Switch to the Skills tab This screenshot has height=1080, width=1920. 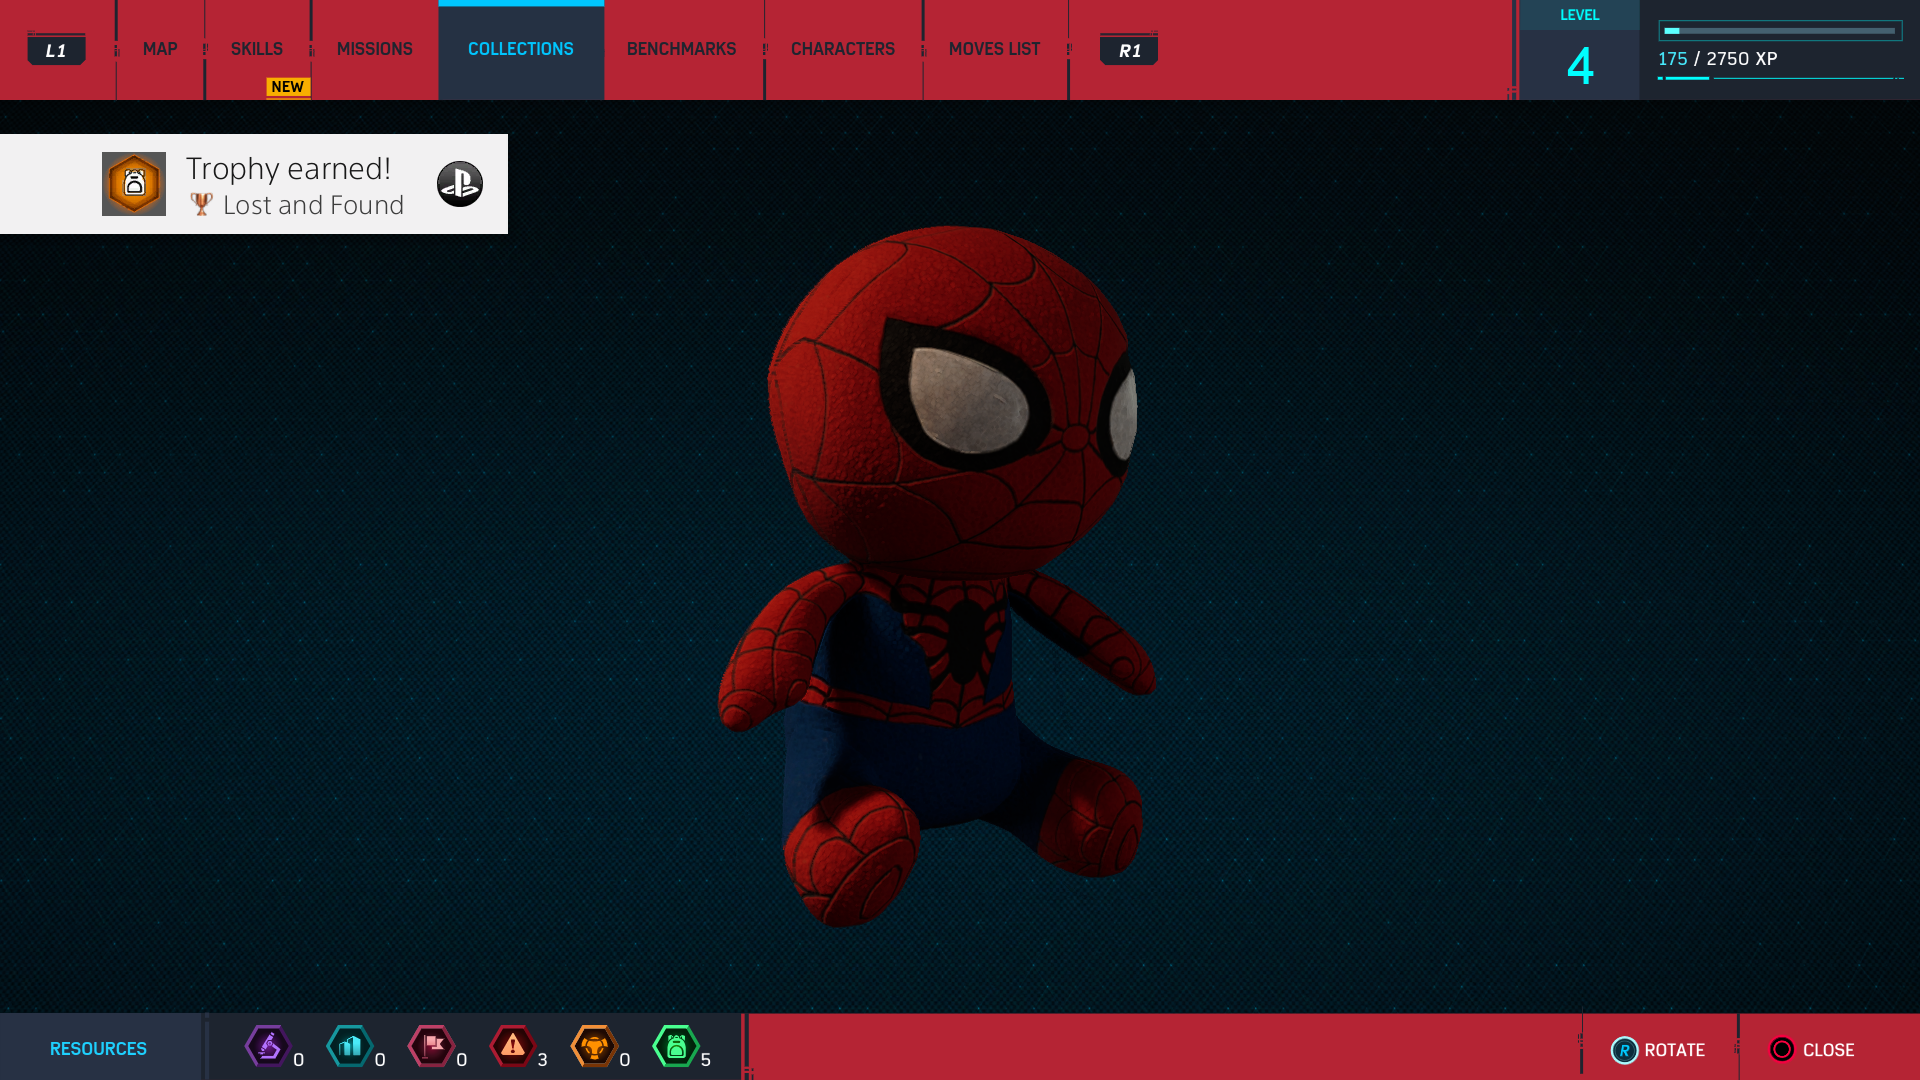point(257,49)
